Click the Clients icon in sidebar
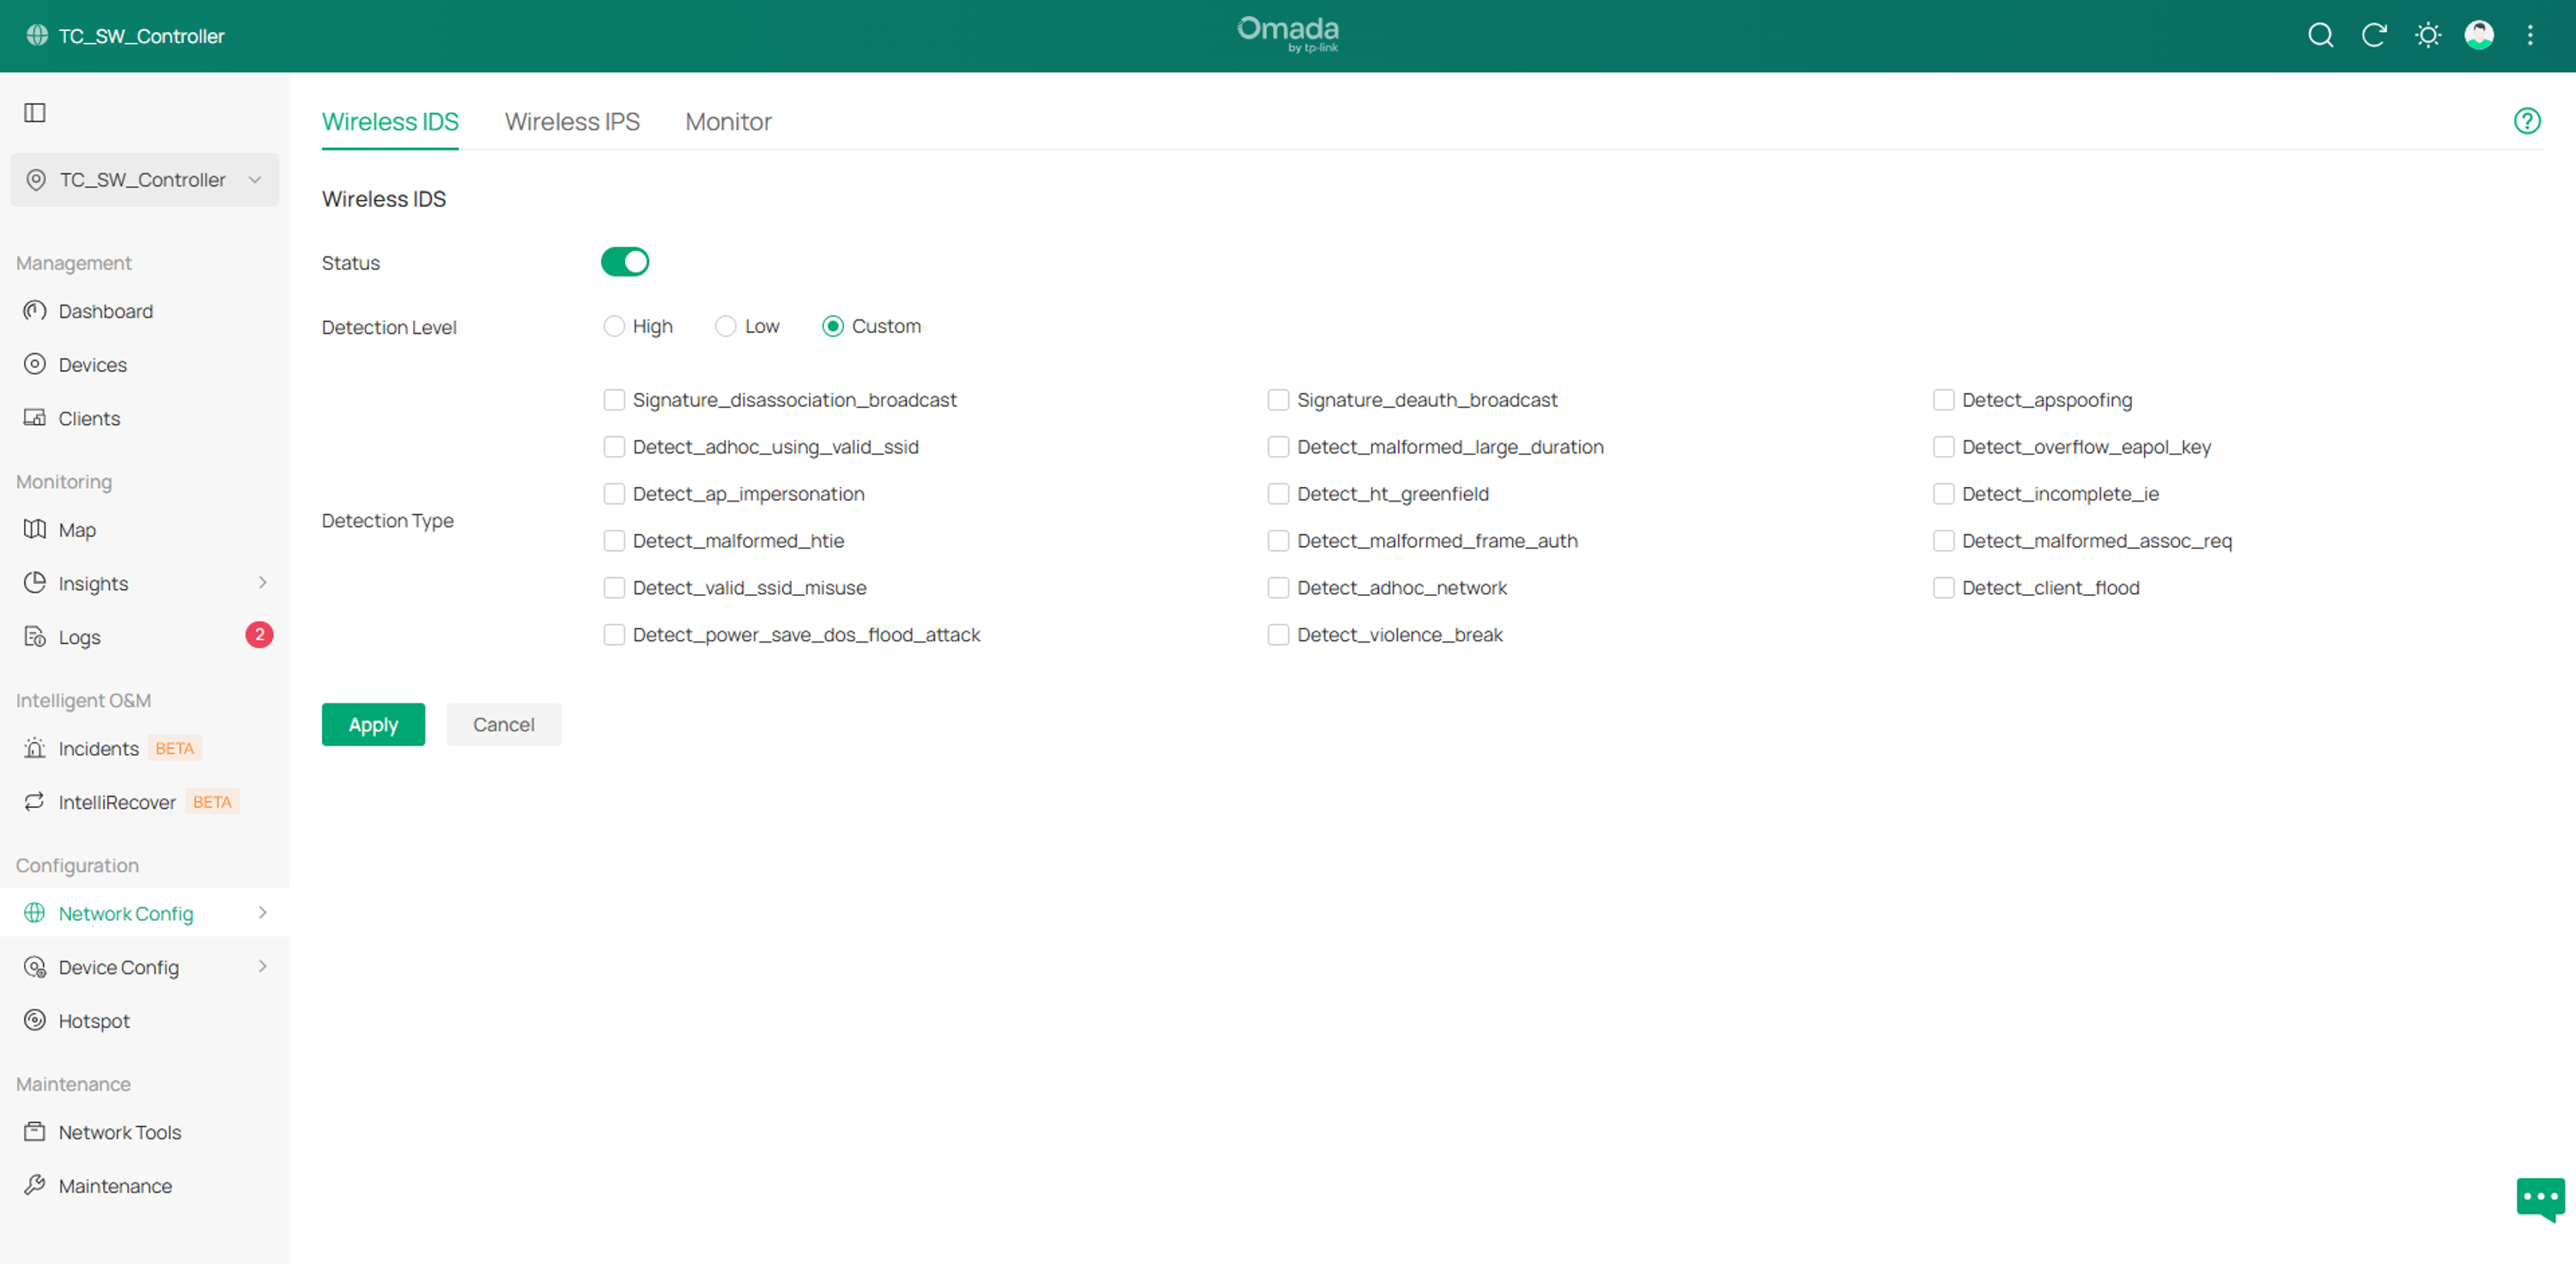This screenshot has height=1264, width=2576. point(35,418)
